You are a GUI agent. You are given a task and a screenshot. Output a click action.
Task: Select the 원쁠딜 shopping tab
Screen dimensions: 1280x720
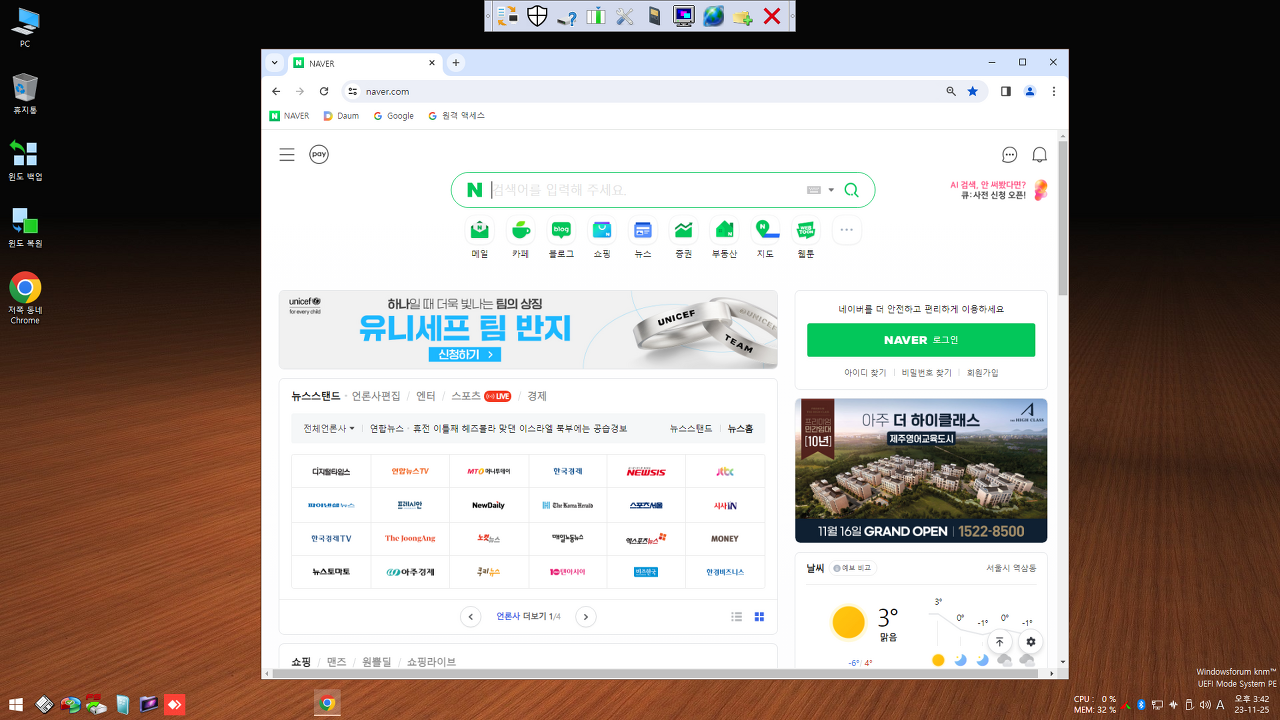click(378, 662)
